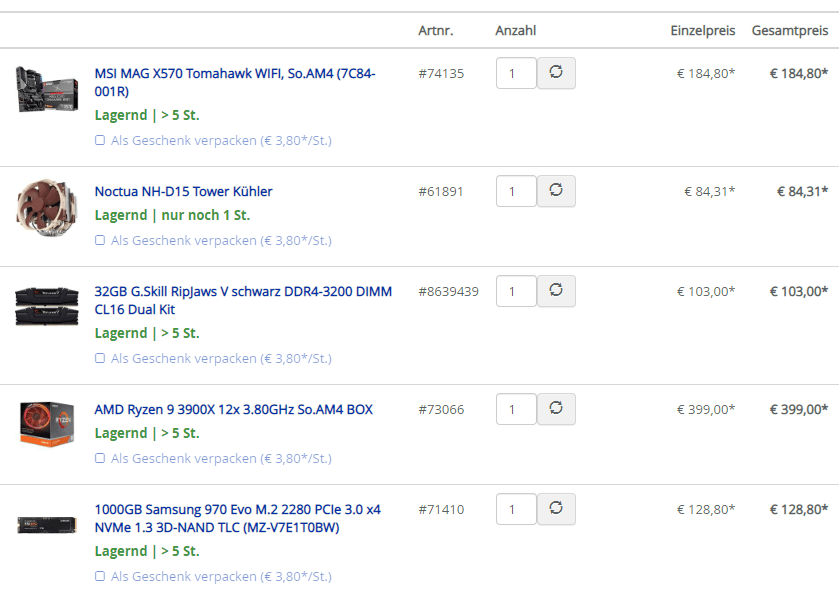Click the bold total price € 84,31*

[802, 191]
